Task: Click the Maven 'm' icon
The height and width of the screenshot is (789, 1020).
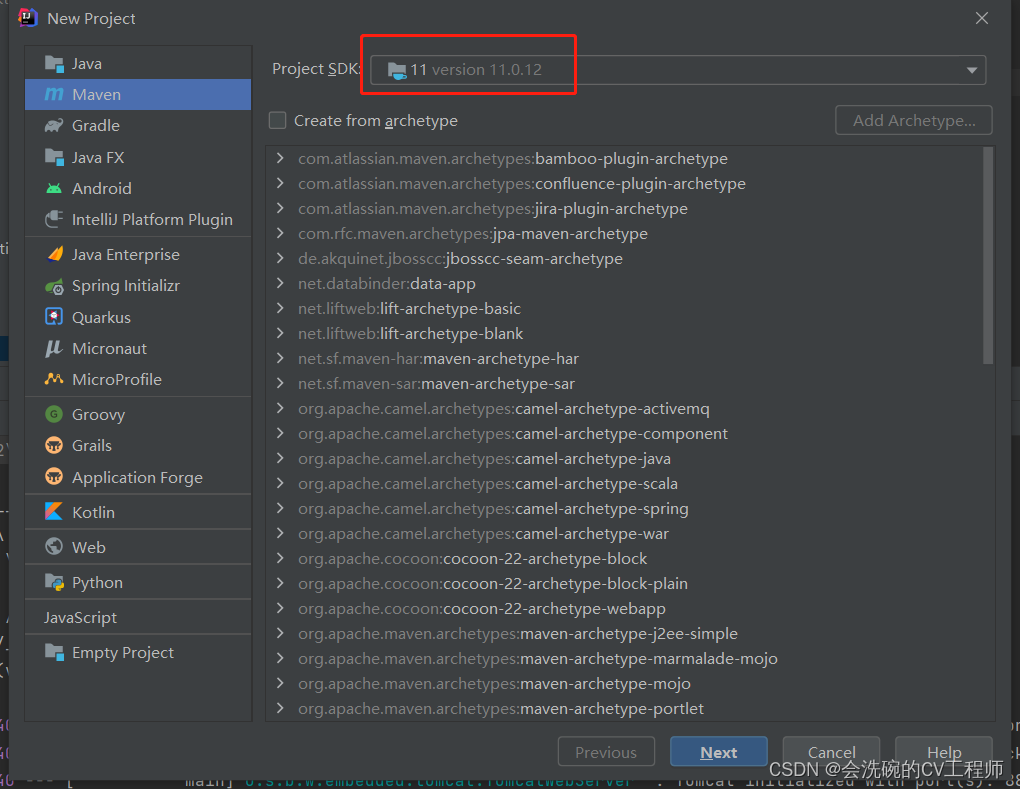Action: click(x=54, y=95)
